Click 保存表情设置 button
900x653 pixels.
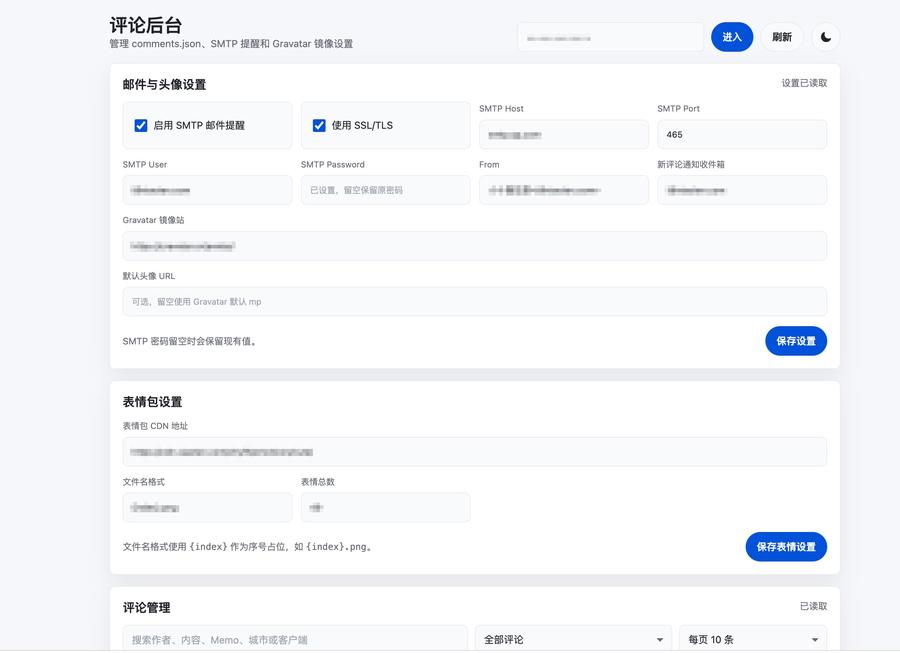pyautogui.click(x=786, y=547)
